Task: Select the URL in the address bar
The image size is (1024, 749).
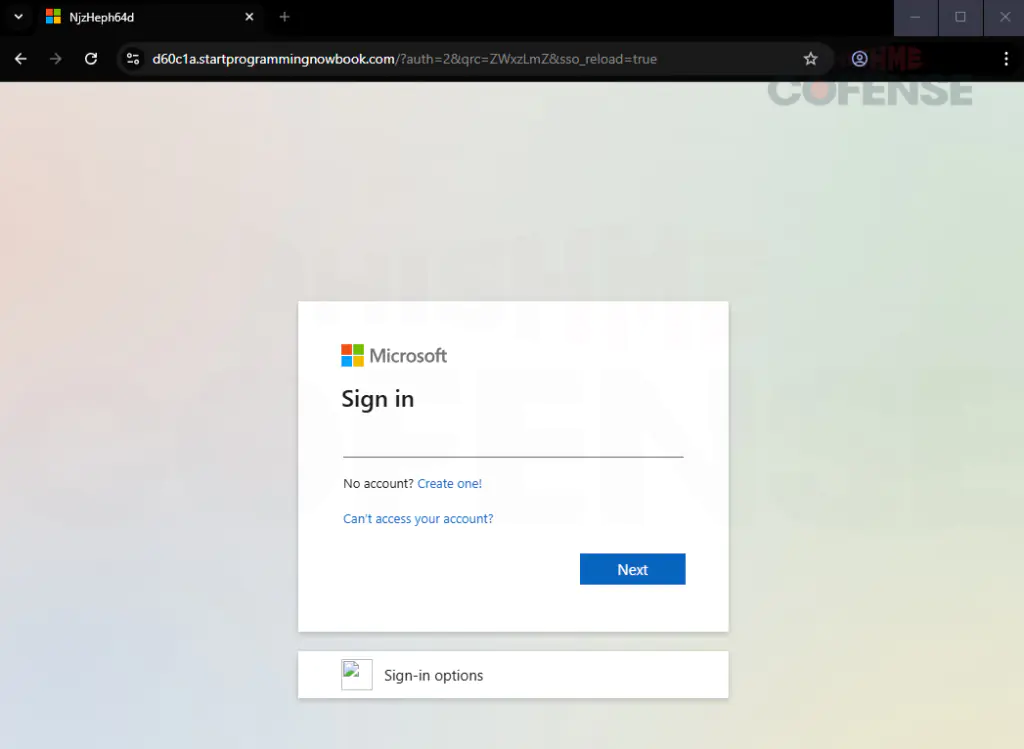Action: click(400, 59)
